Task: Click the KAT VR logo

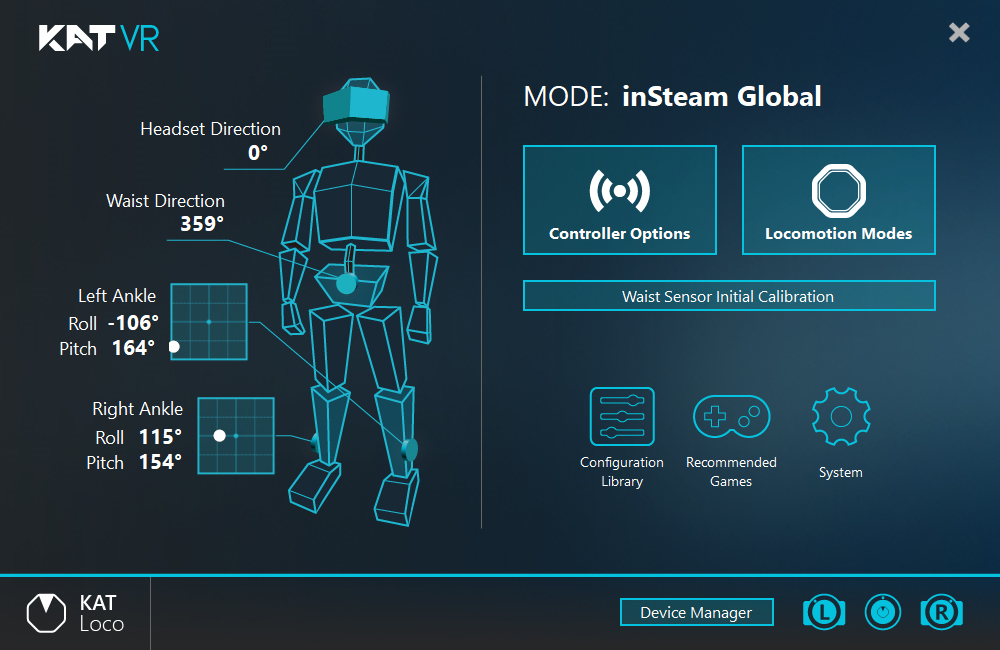Action: (x=99, y=38)
